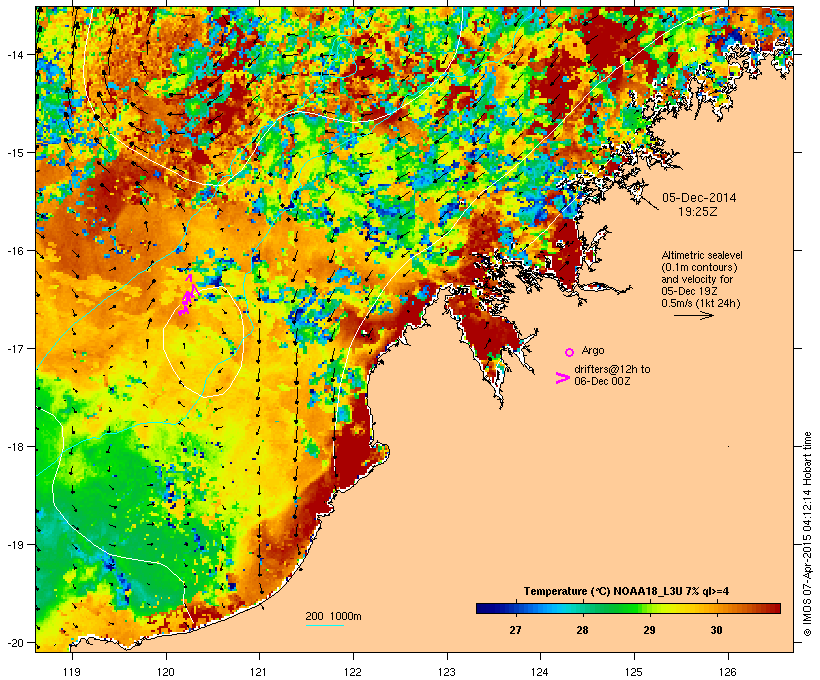The height and width of the screenshot is (680, 820).
Task: Click the longitude axis label 119
Action: click(72, 672)
